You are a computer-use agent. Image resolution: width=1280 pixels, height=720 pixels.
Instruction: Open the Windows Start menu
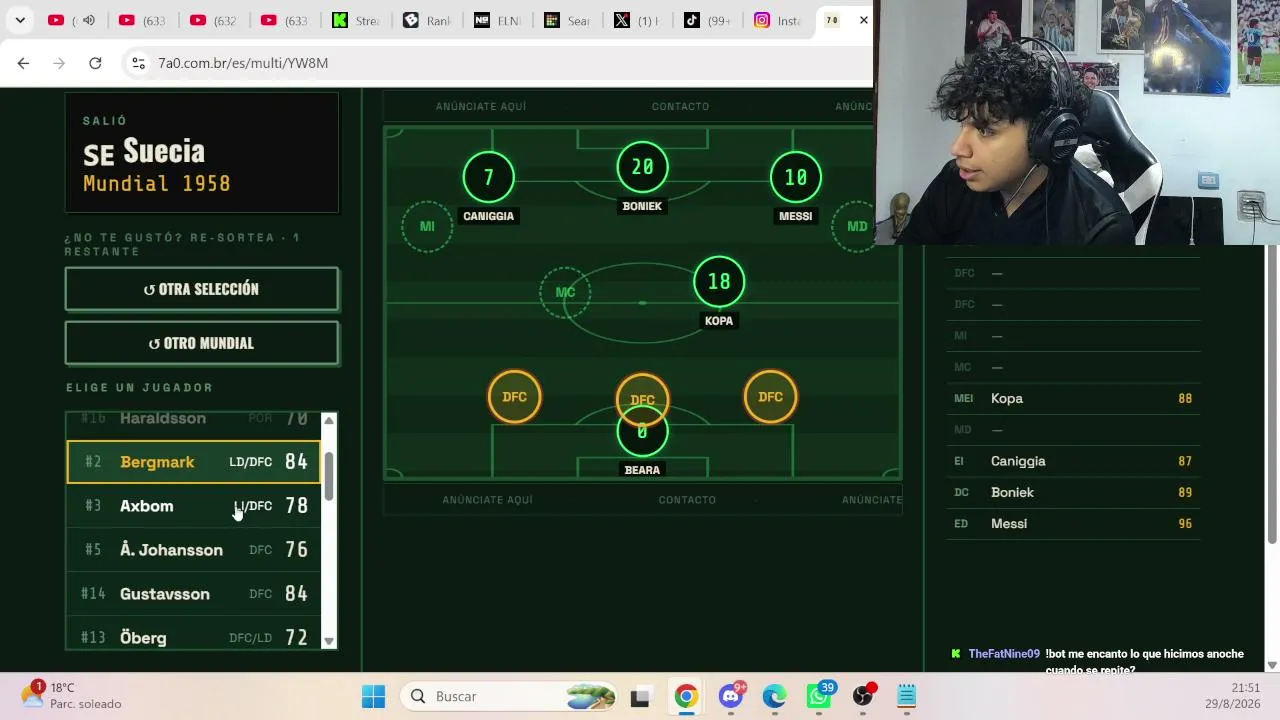pos(373,696)
